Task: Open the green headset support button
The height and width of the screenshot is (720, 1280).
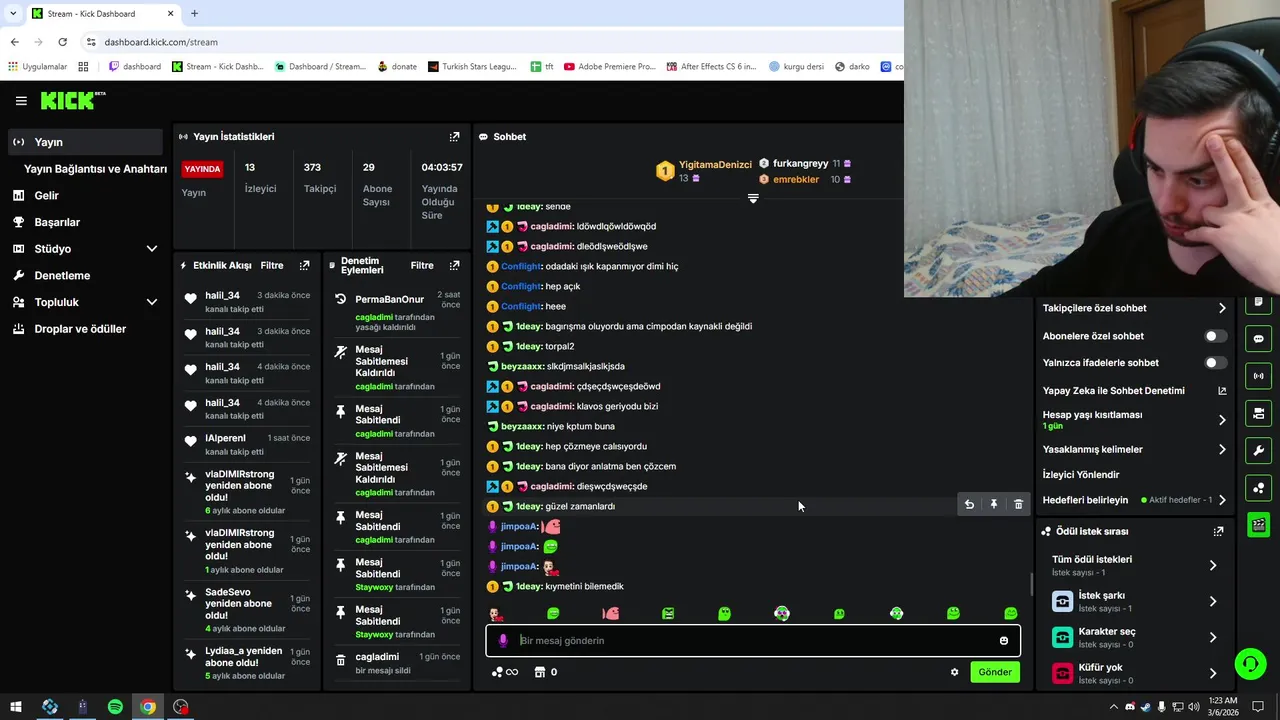Action: point(1249,663)
